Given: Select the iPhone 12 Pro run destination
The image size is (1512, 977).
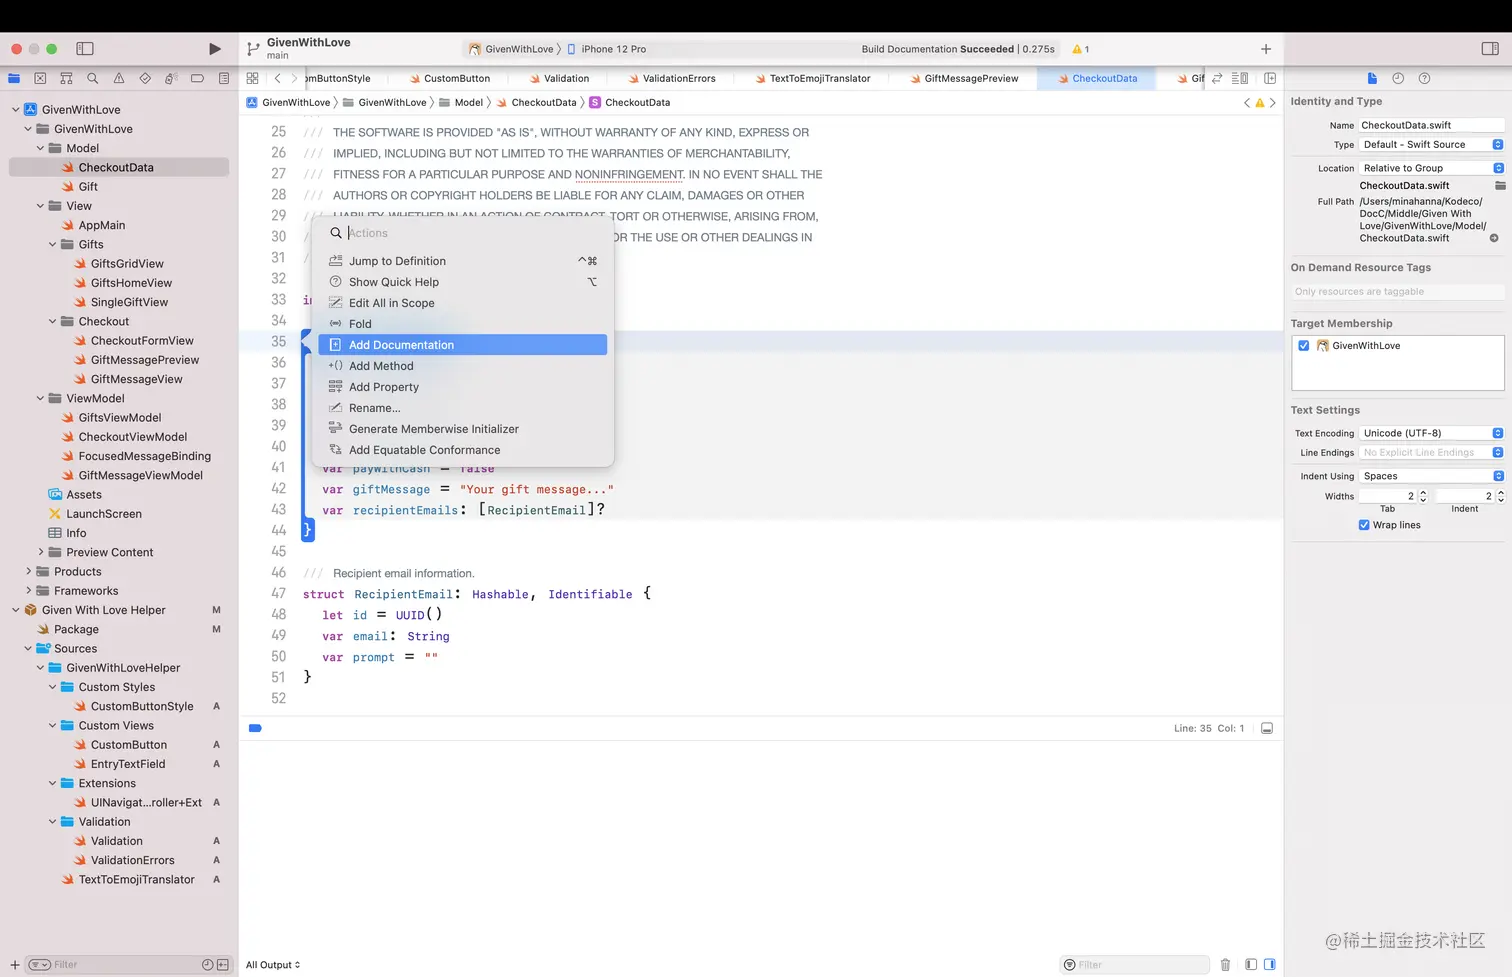Looking at the screenshot, I should (x=607, y=49).
